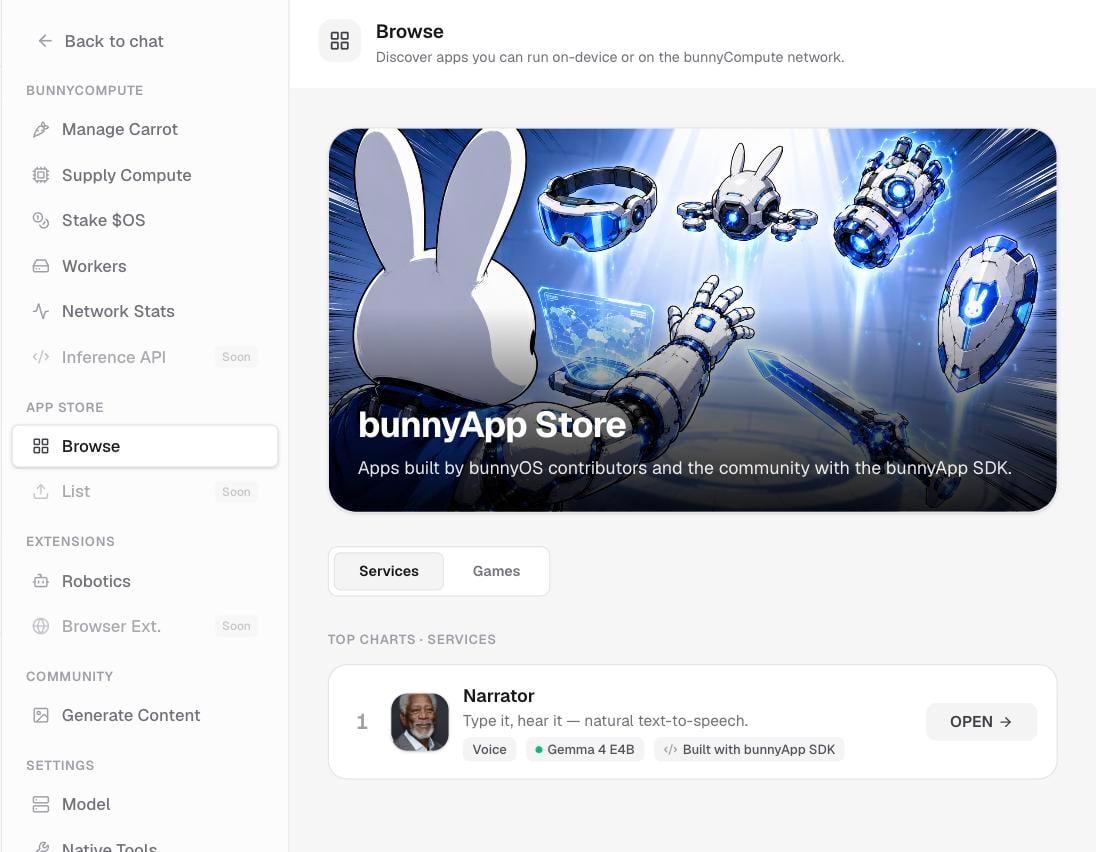Viewport: 1096px width, 852px height.
Task: Click the Manage Carrot icon
Action: coord(41,129)
